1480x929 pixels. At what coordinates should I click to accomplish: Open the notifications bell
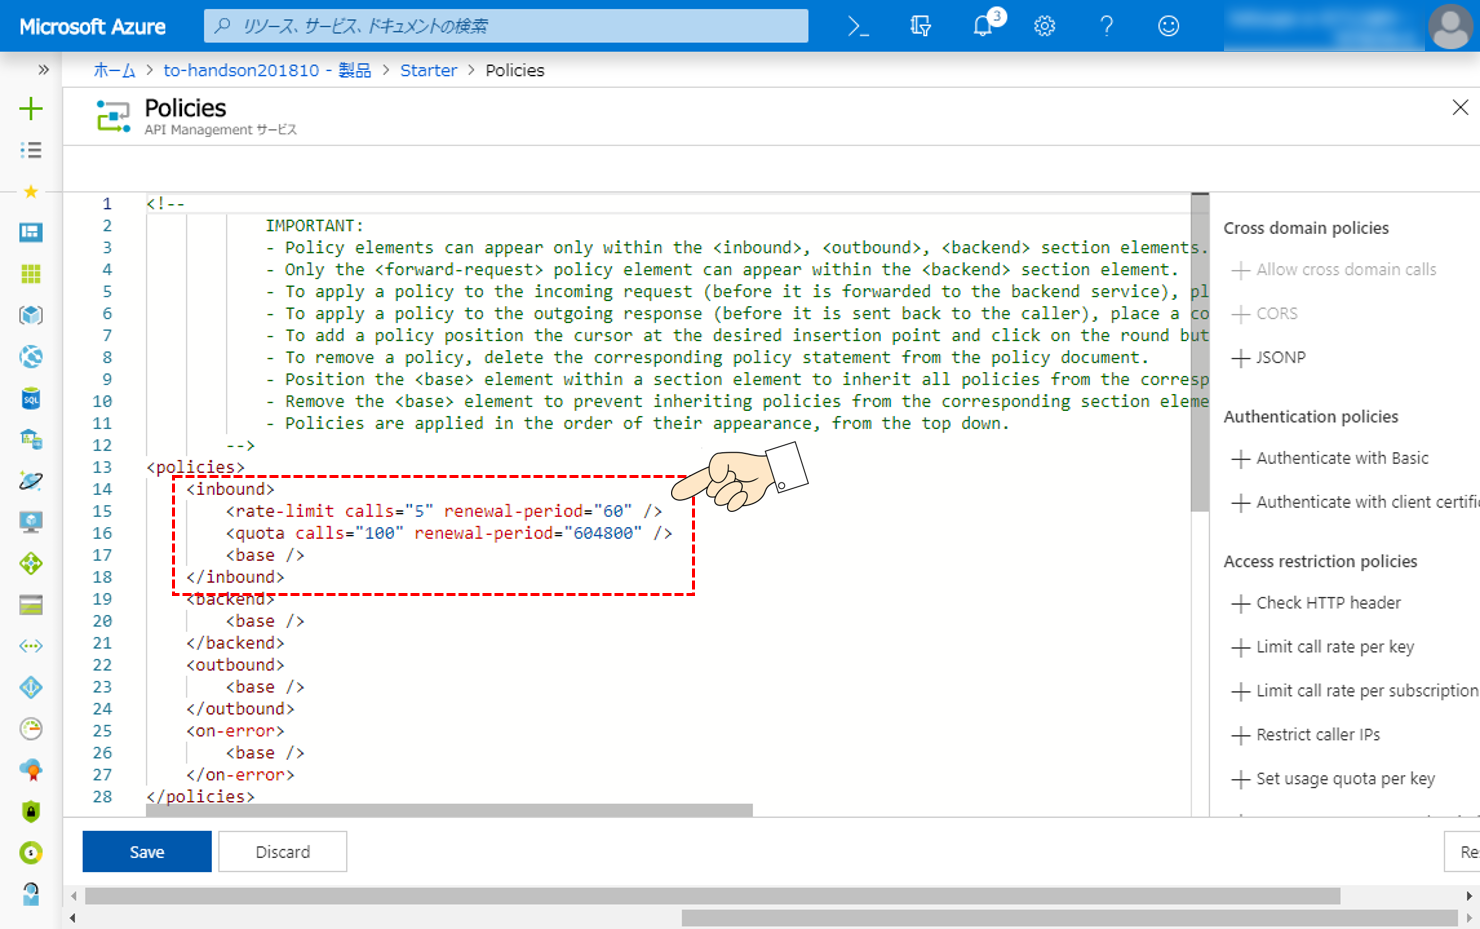tap(982, 26)
